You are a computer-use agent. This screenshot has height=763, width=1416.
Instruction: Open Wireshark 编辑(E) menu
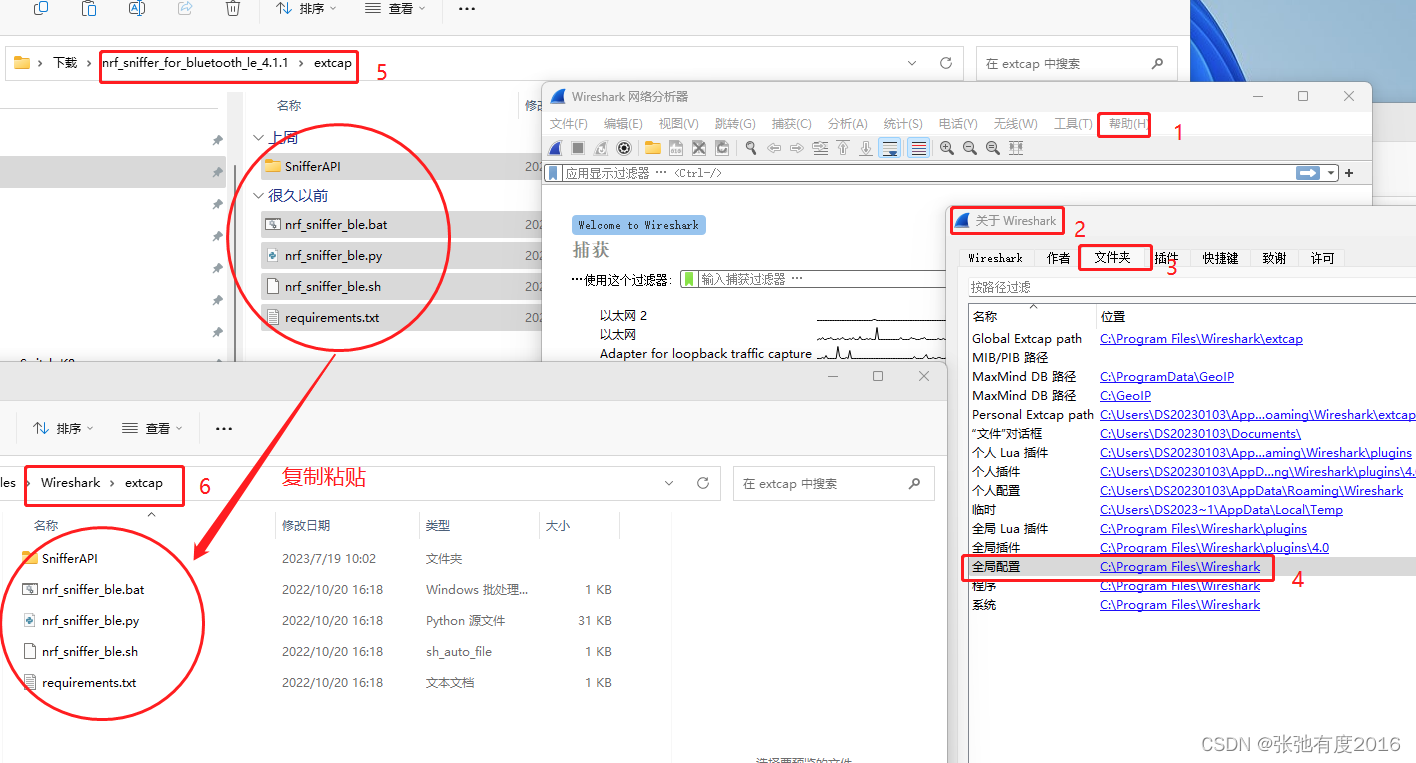(623, 124)
